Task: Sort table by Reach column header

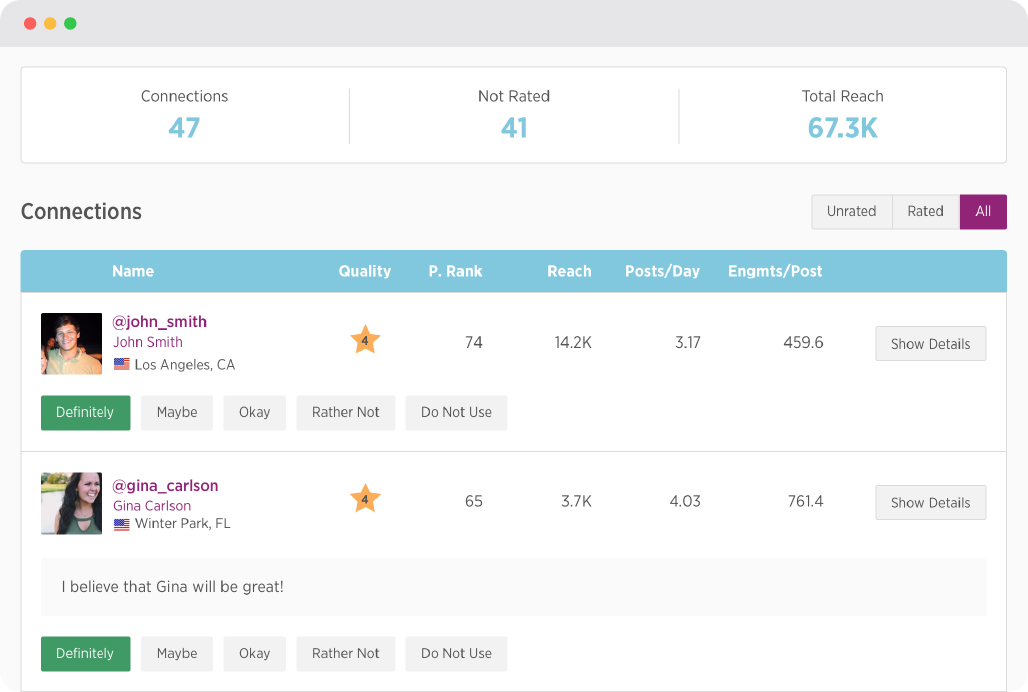Action: pyautogui.click(x=569, y=271)
